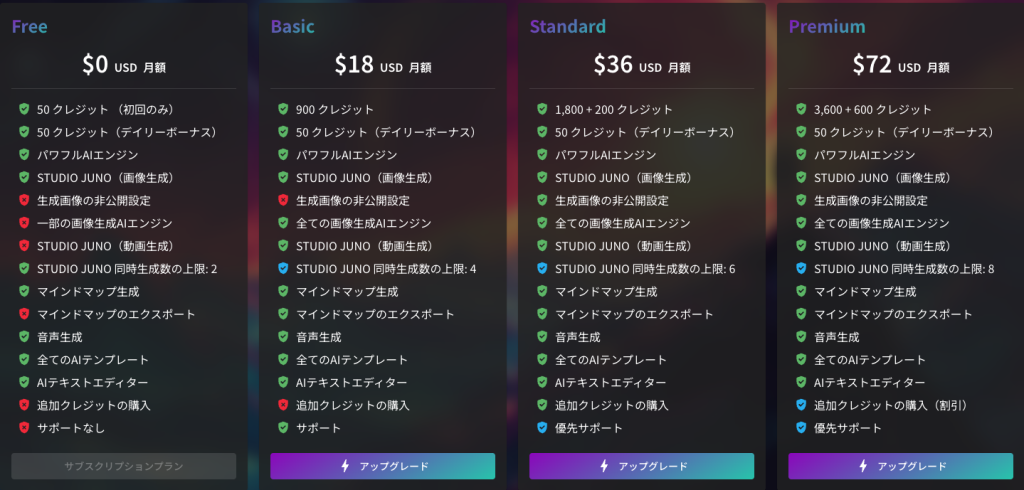Viewport: 1024px width, 490px height.
Task: Click 1,800 + 200 クレジット feature text
Action: [x=613, y=109]
